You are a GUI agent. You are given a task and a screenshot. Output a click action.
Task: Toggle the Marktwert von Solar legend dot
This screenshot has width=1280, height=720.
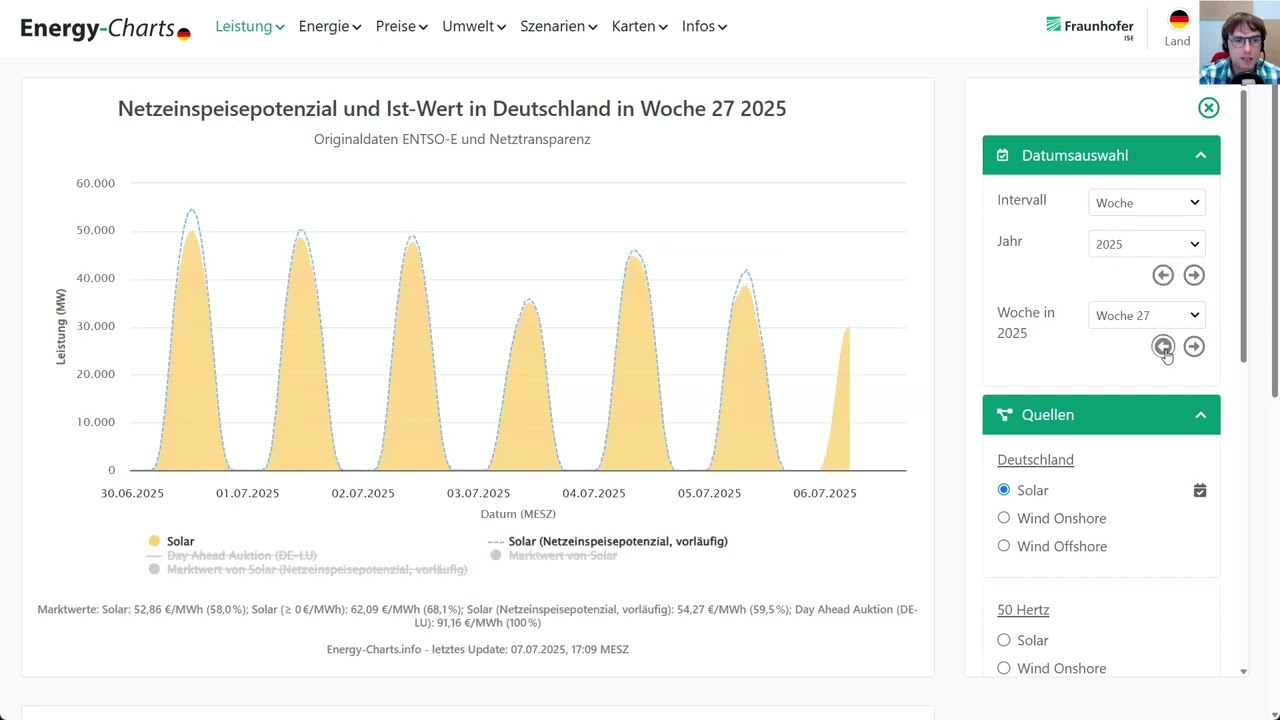coord(495,555)
